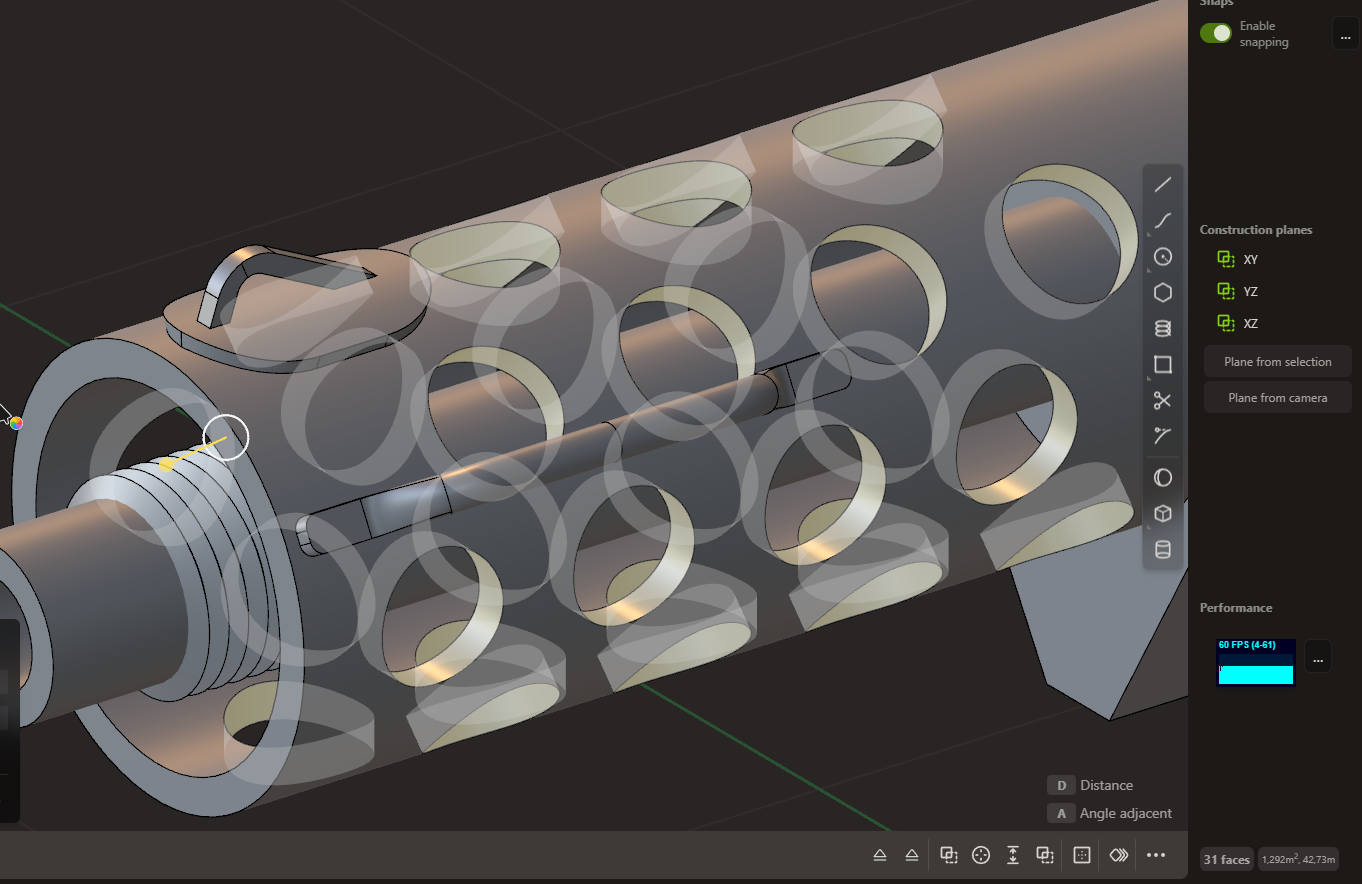Pick the Polygon hexagon tool
Screen dimensions: 1362x884
(1162, 292)
